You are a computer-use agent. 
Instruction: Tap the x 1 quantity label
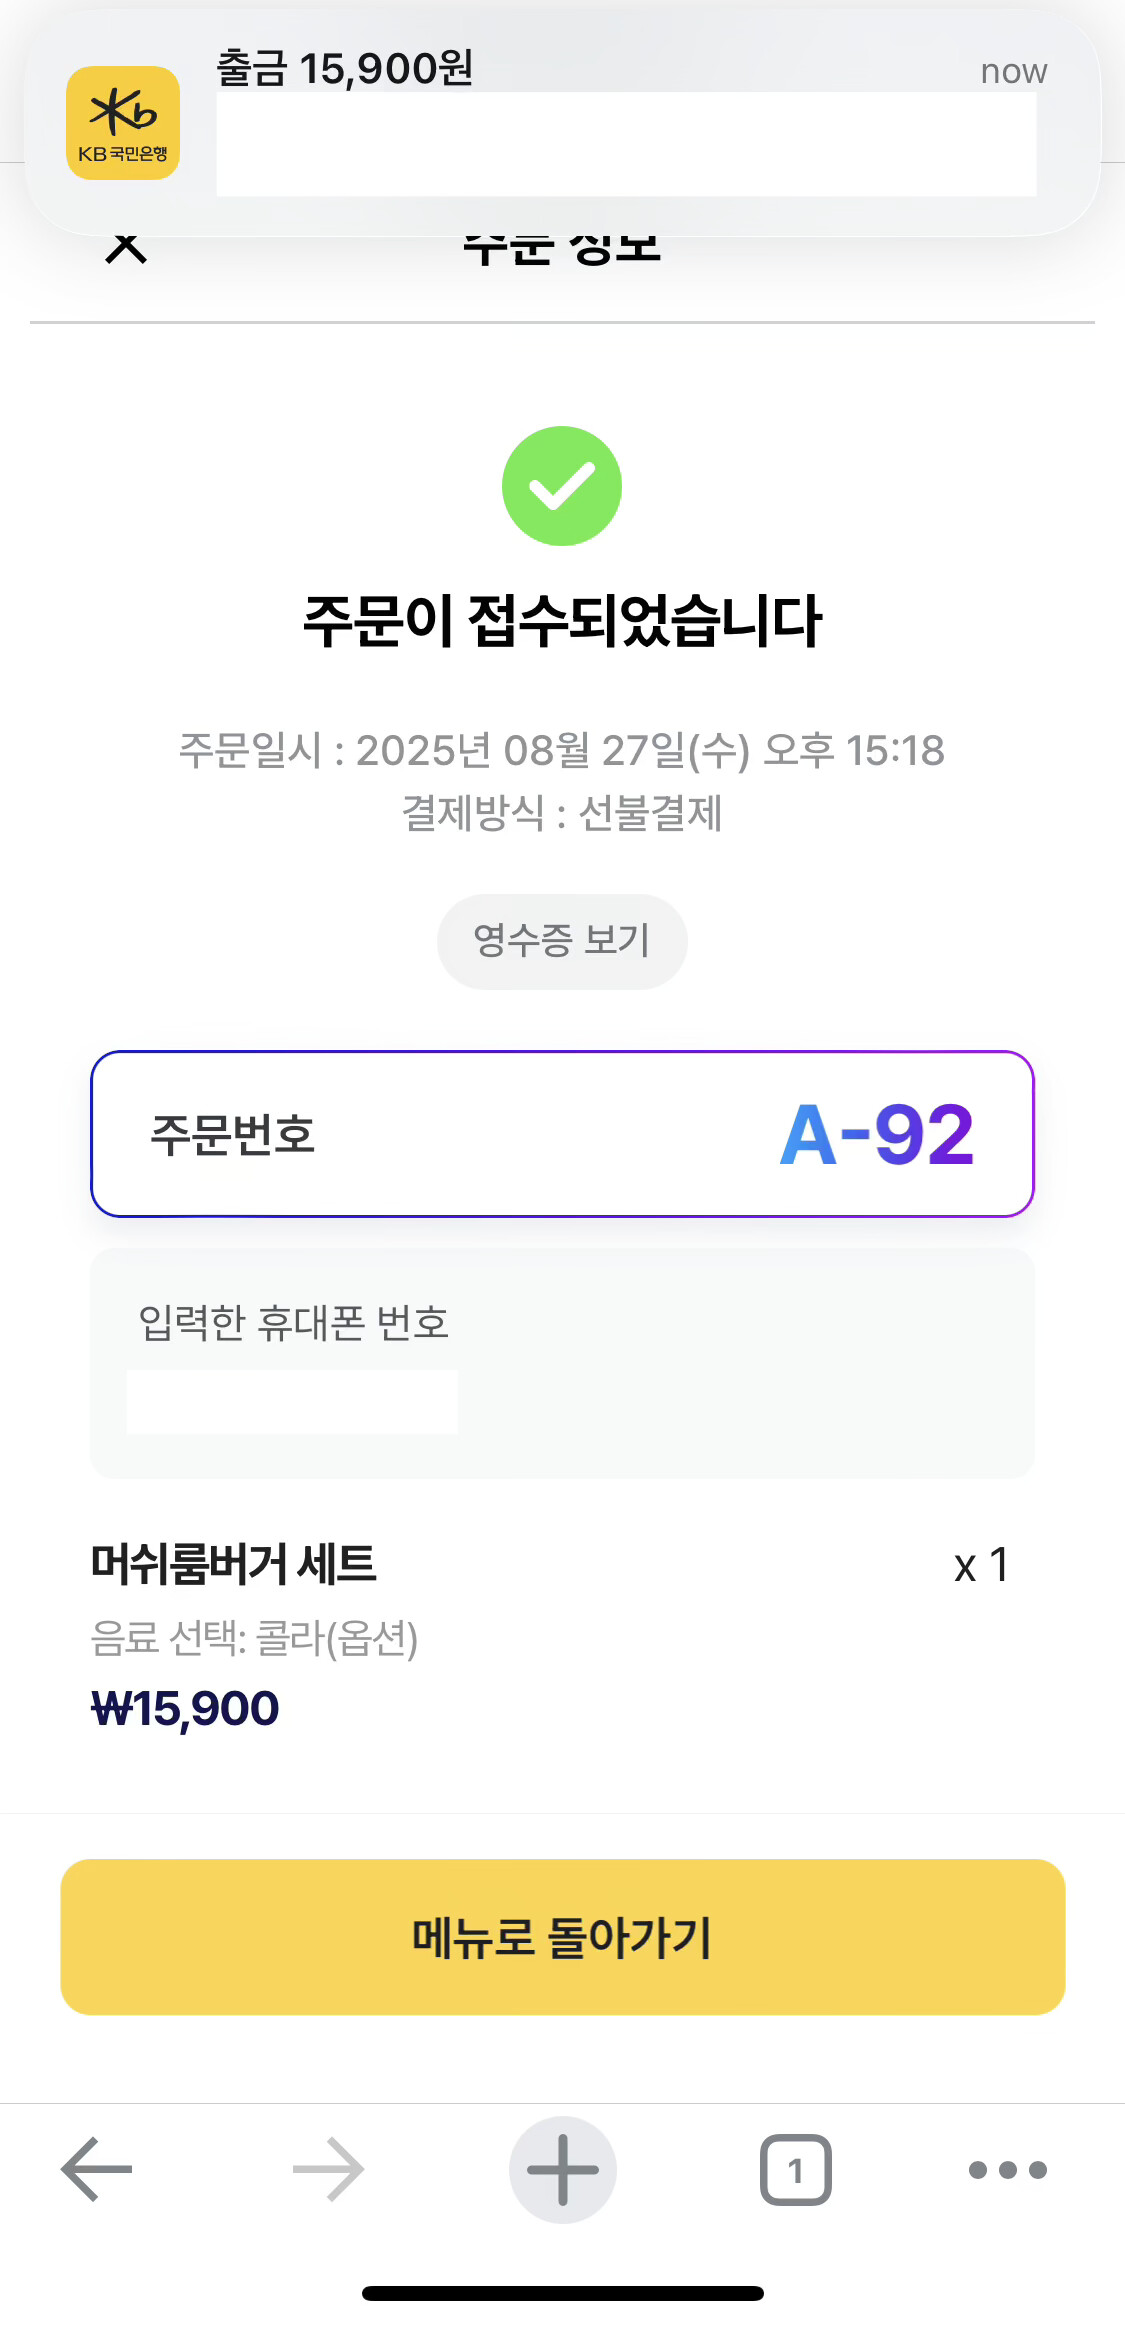tap(981, 1565)
